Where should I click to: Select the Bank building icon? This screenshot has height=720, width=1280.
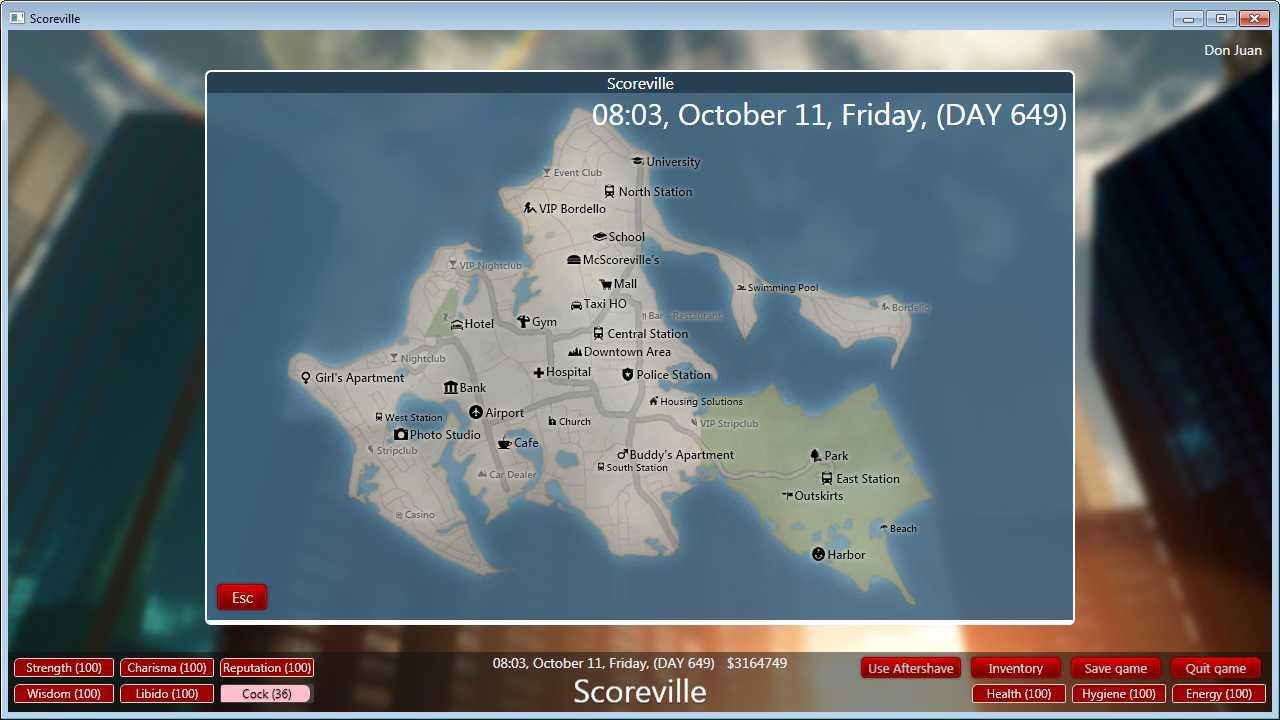[x=450, y=388]
